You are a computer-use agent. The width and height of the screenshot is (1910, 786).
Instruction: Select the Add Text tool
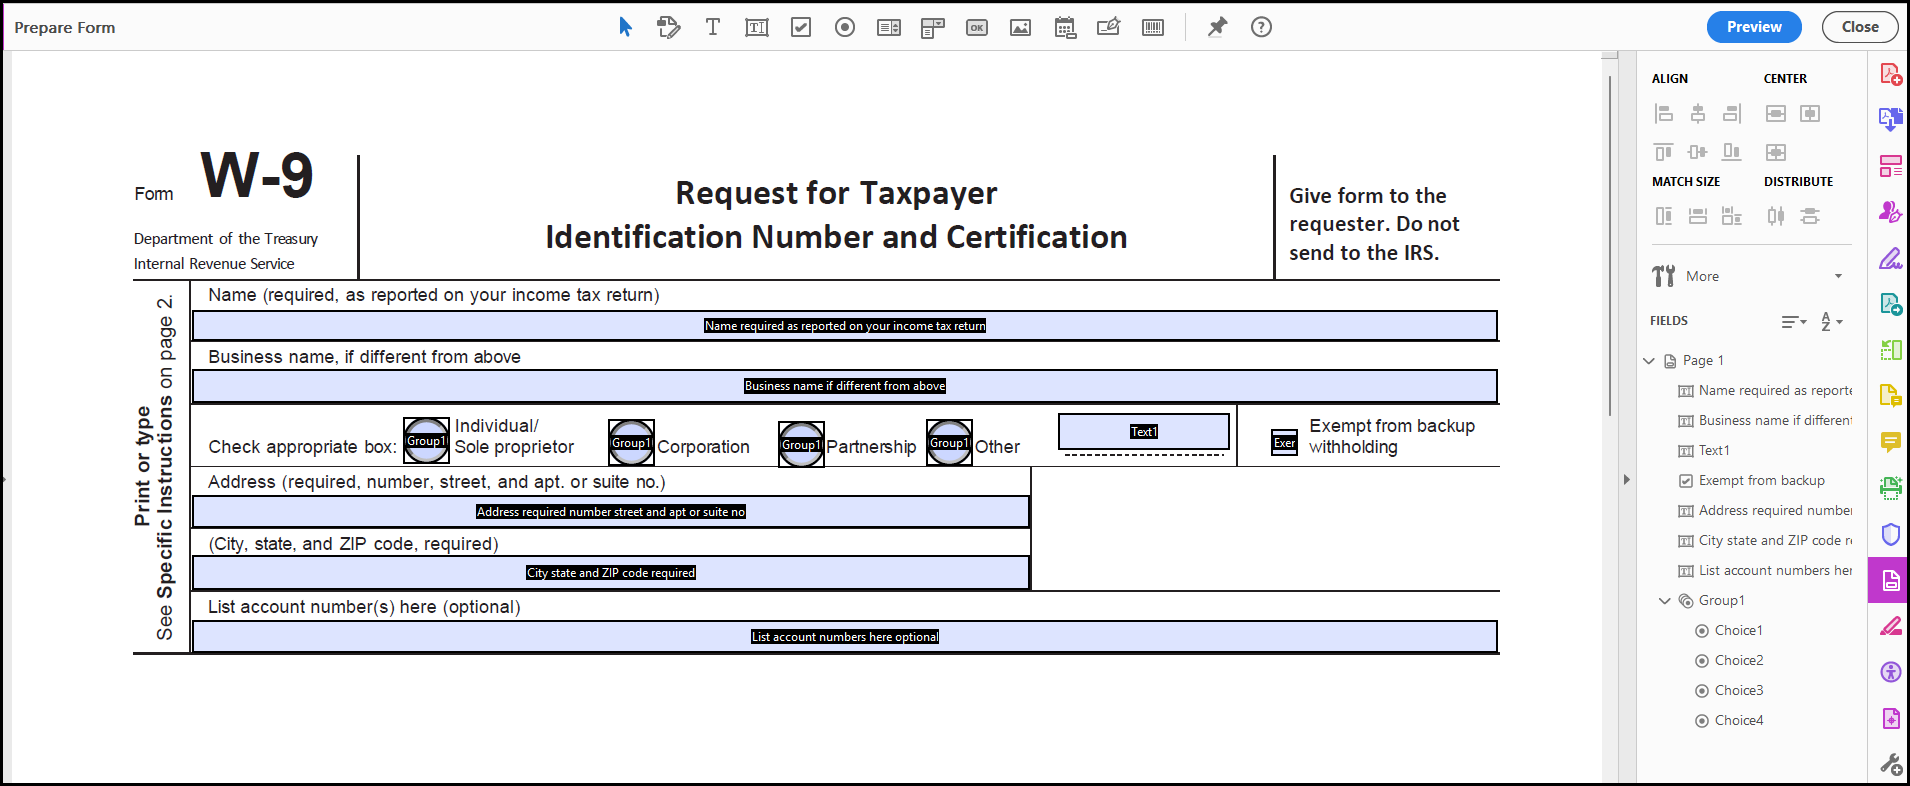713,27
